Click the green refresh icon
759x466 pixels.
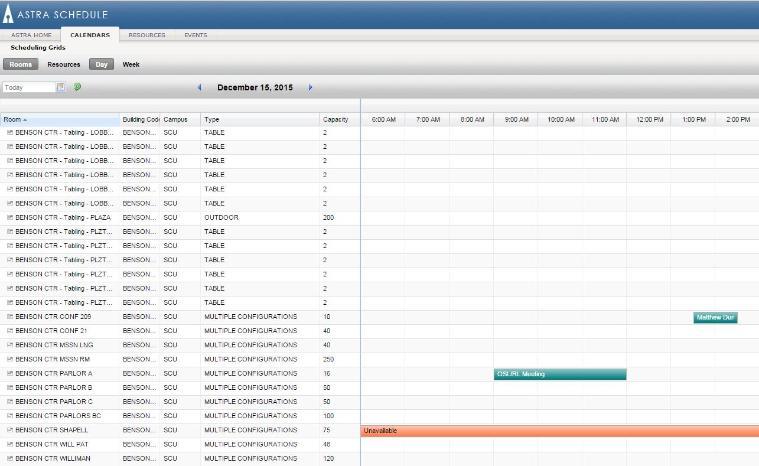tap(77, 88)
